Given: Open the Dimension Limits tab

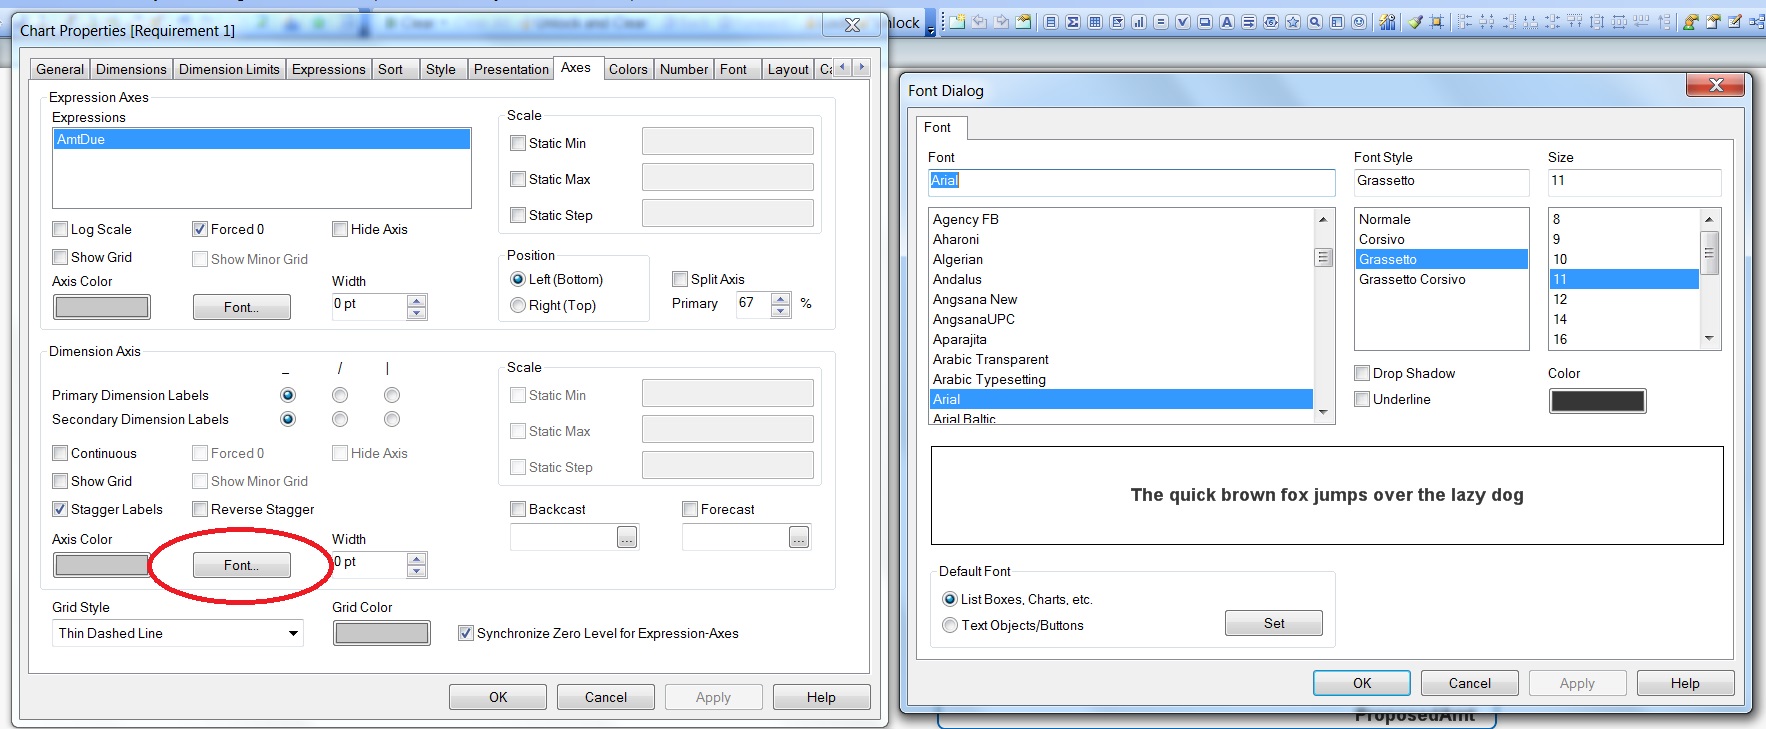Looking at the screenshot, I should [230, 69].
